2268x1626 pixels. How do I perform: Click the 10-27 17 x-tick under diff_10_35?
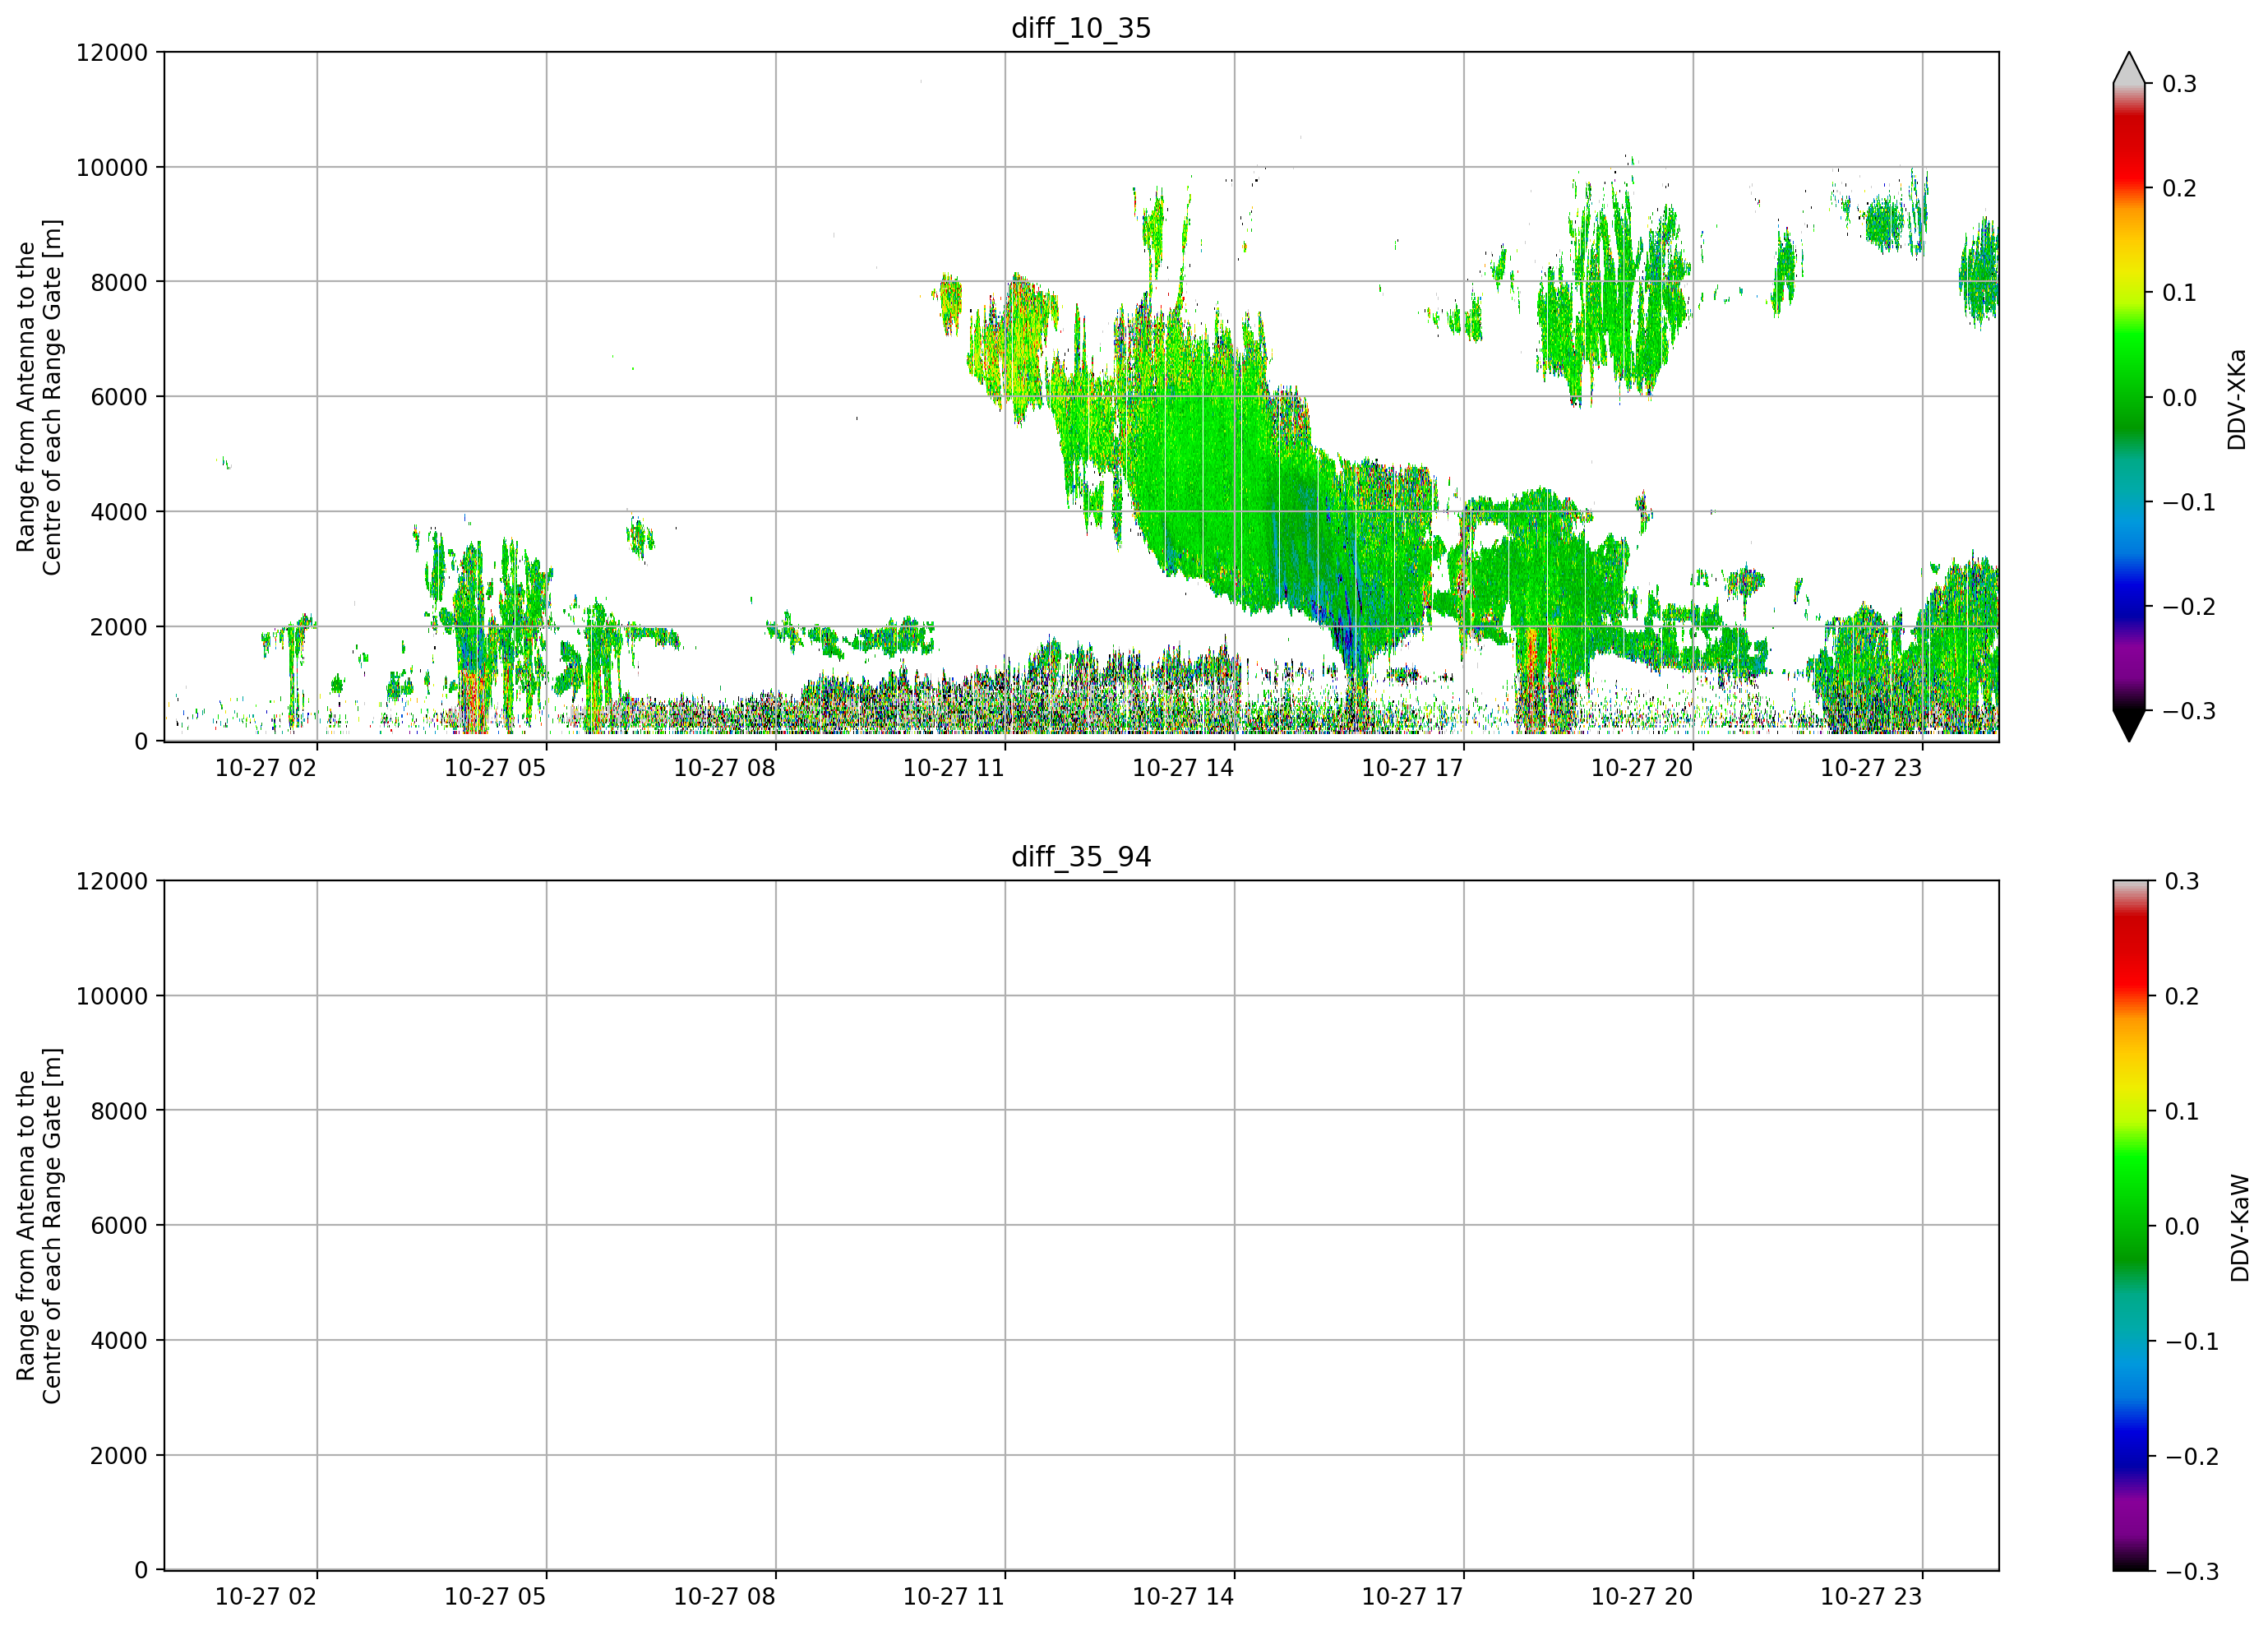(1412, 768)
